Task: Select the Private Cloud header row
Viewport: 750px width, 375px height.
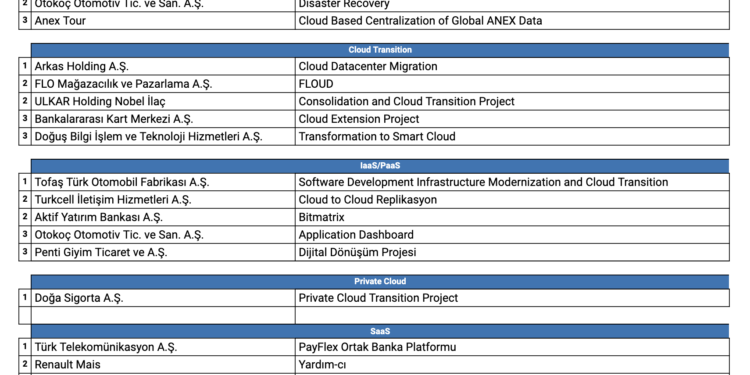Action: coord(380,282)
